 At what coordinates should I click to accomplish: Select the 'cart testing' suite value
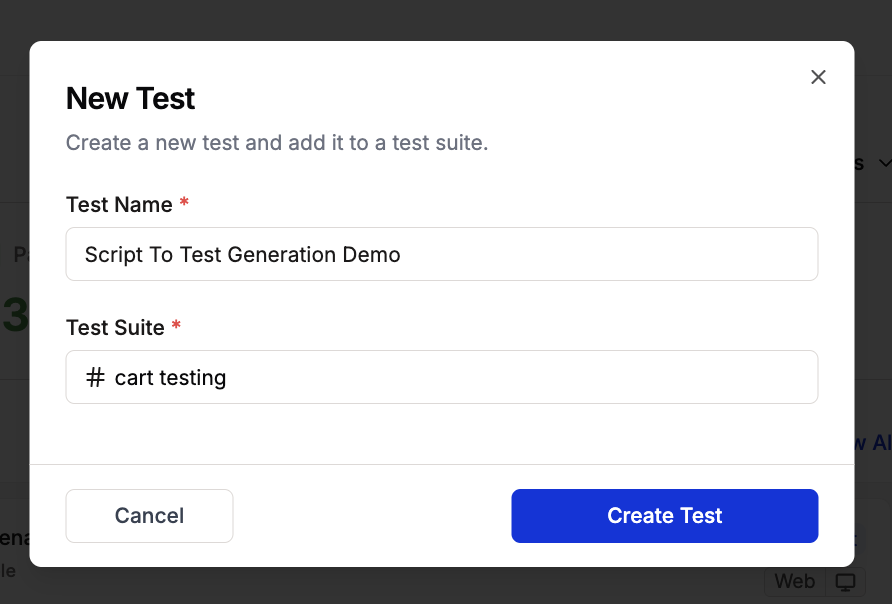[x=170, y=378]
